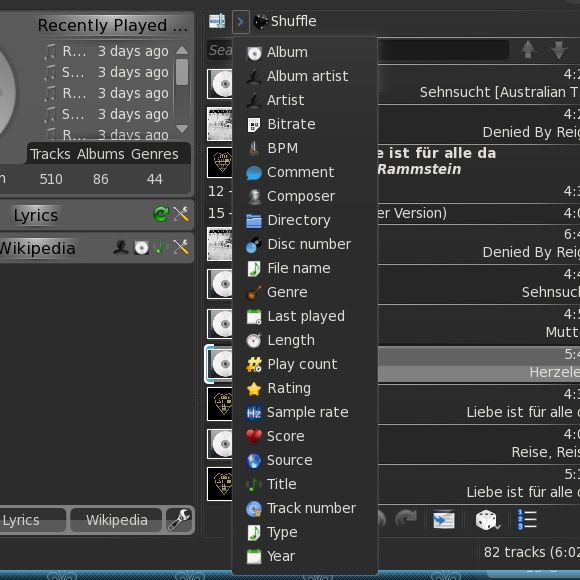The width and height of the screenshot is (580, 580).
Task: Select Album in sort menu
Action: (305, 53)
